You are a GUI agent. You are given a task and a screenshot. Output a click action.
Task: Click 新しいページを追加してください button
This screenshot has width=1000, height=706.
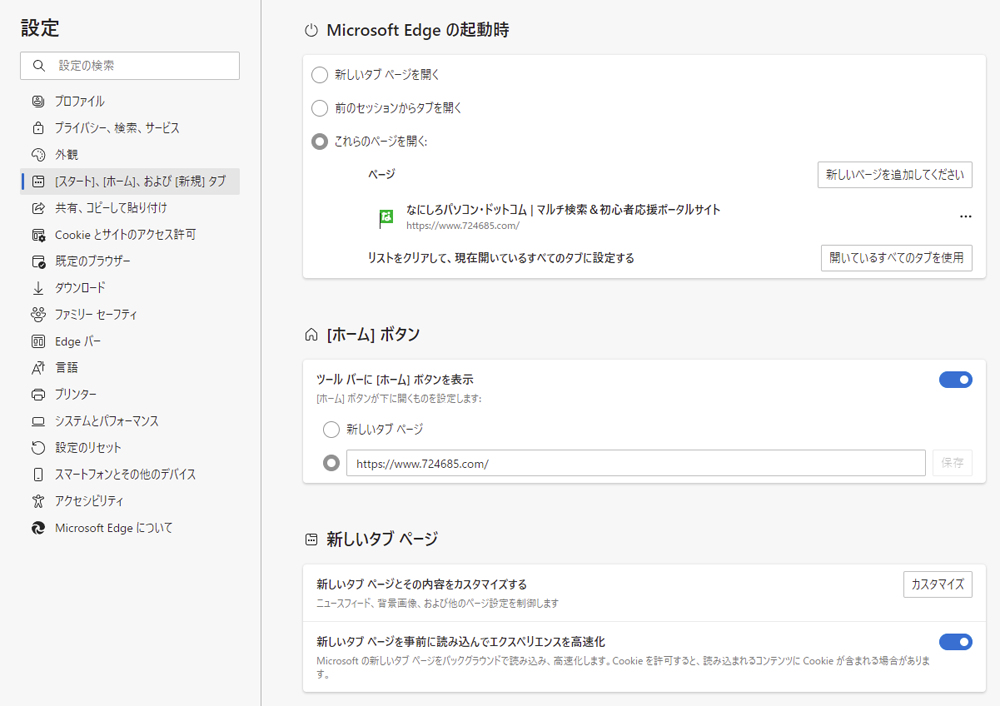[x=895, y=175]
